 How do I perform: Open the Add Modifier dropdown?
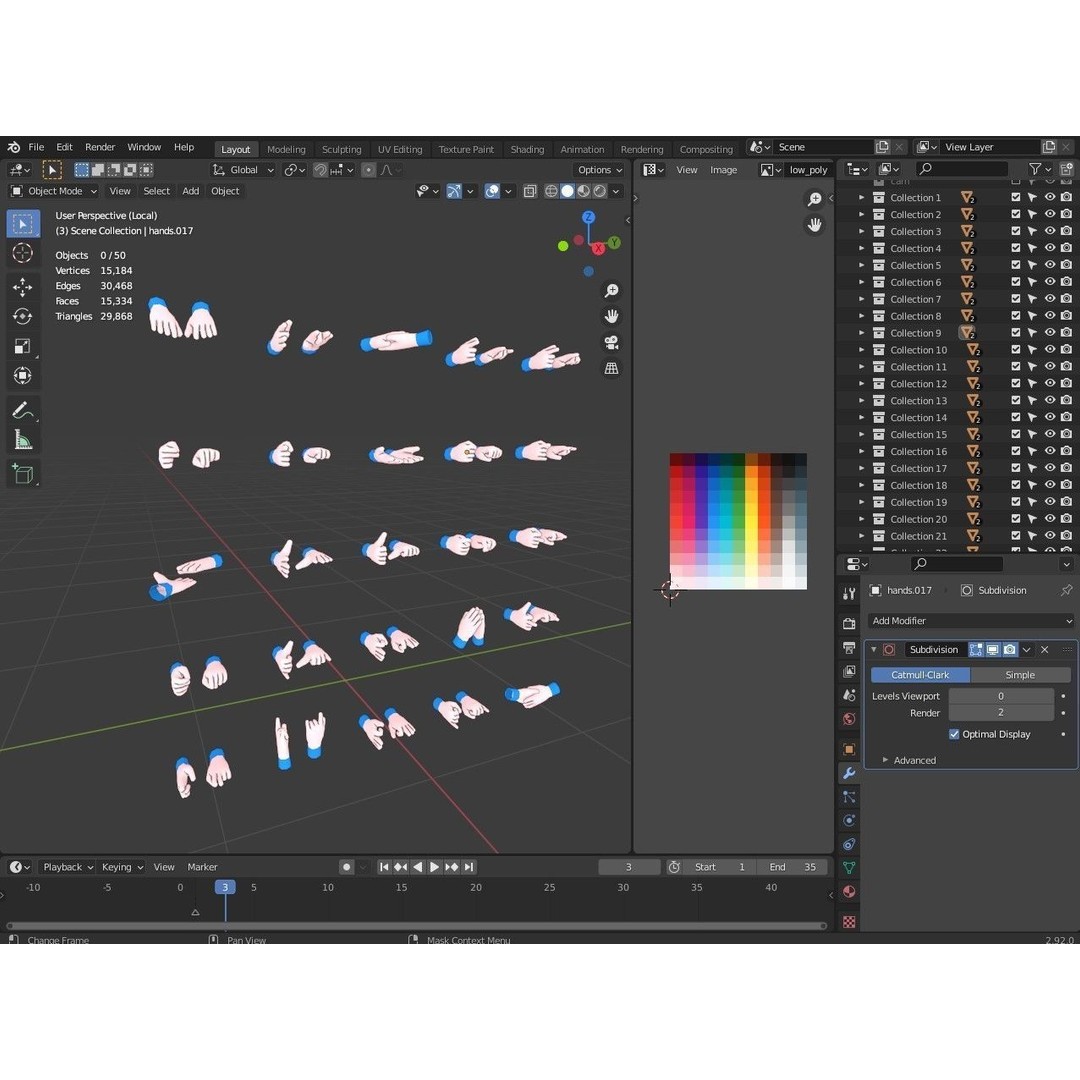click(969, 620)
